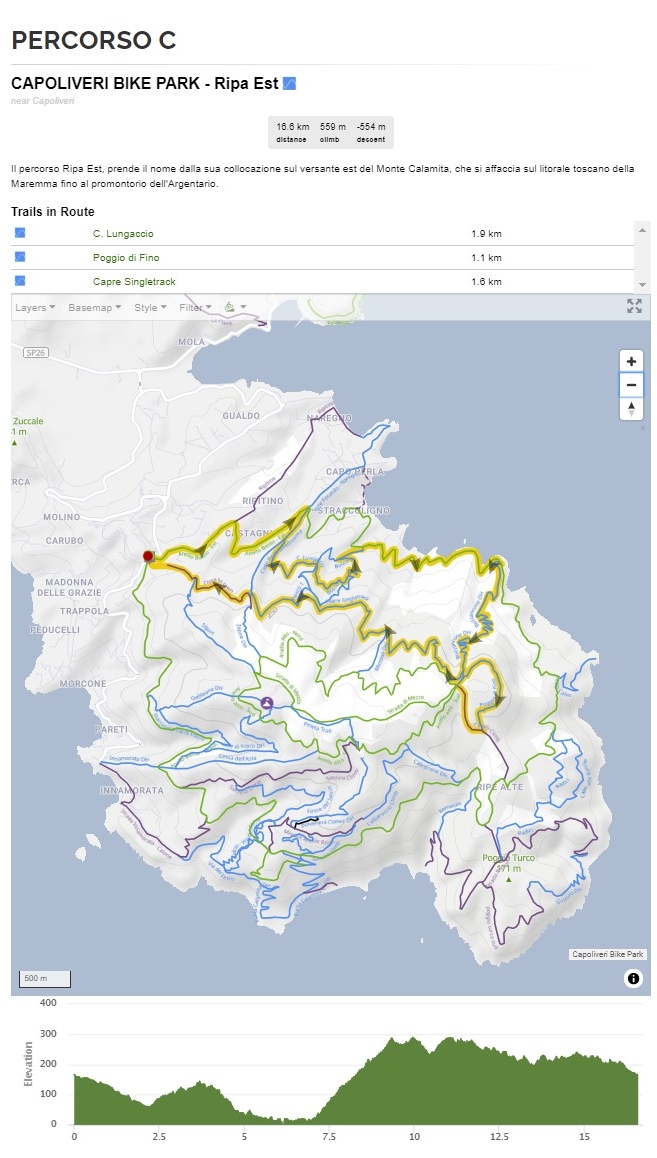
Task: Click the PARETI place label on the map
Action: click(x=111, y=729)
